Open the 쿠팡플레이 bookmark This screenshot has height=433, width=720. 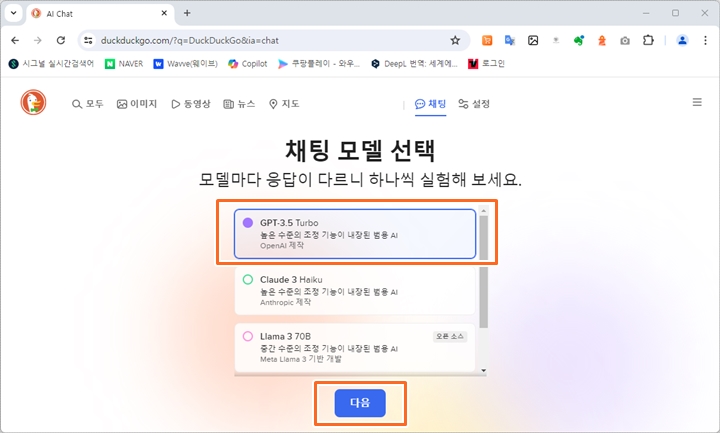tap(319, 64)
